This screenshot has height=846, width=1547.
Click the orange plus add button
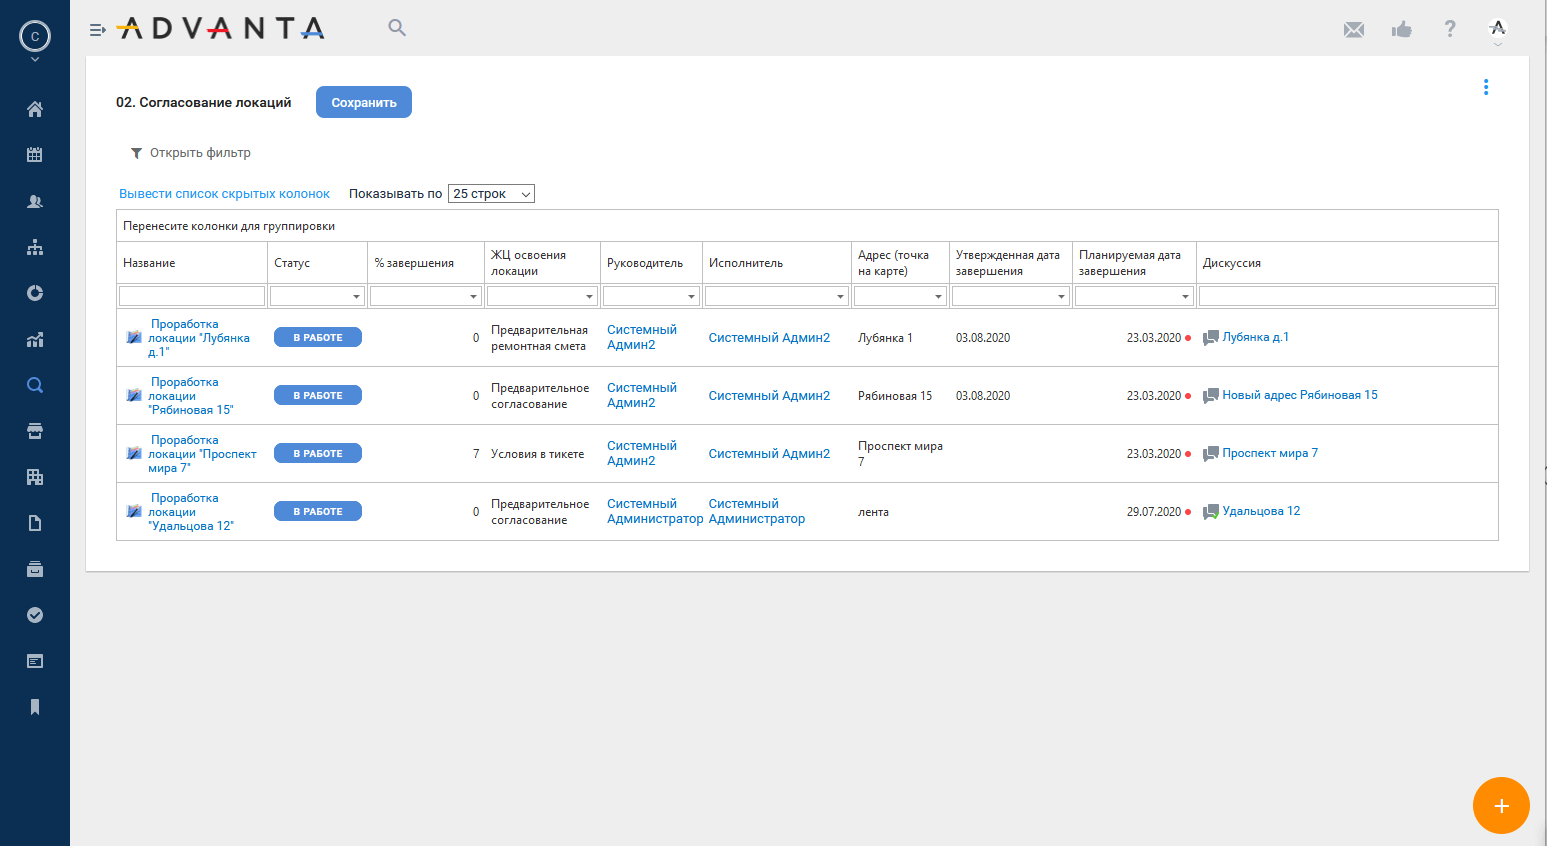pos(1501,806)
